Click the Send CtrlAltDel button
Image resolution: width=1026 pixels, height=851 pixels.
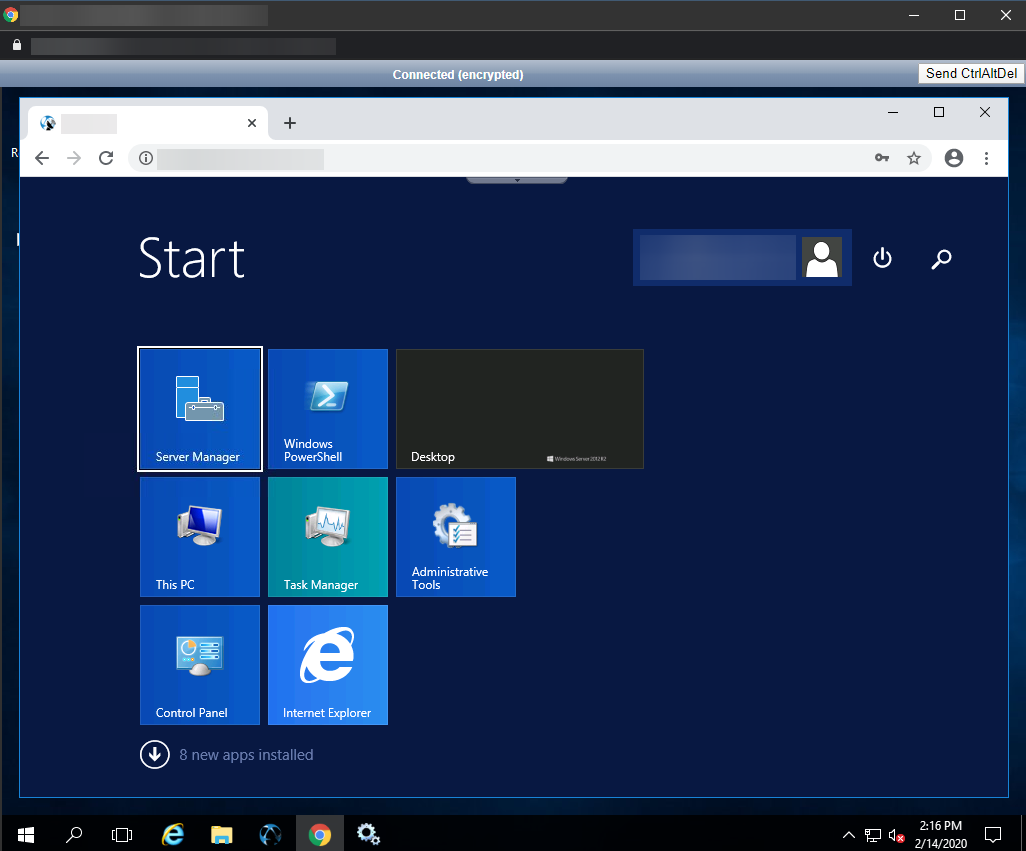[x=971, y=73]
